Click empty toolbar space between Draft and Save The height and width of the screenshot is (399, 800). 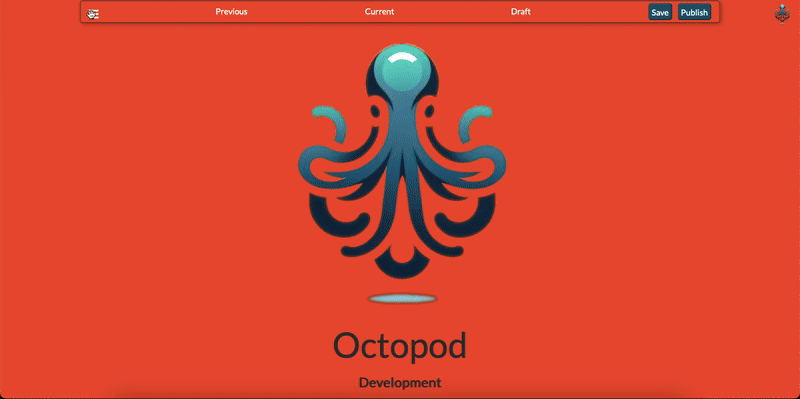coord(589,12)
